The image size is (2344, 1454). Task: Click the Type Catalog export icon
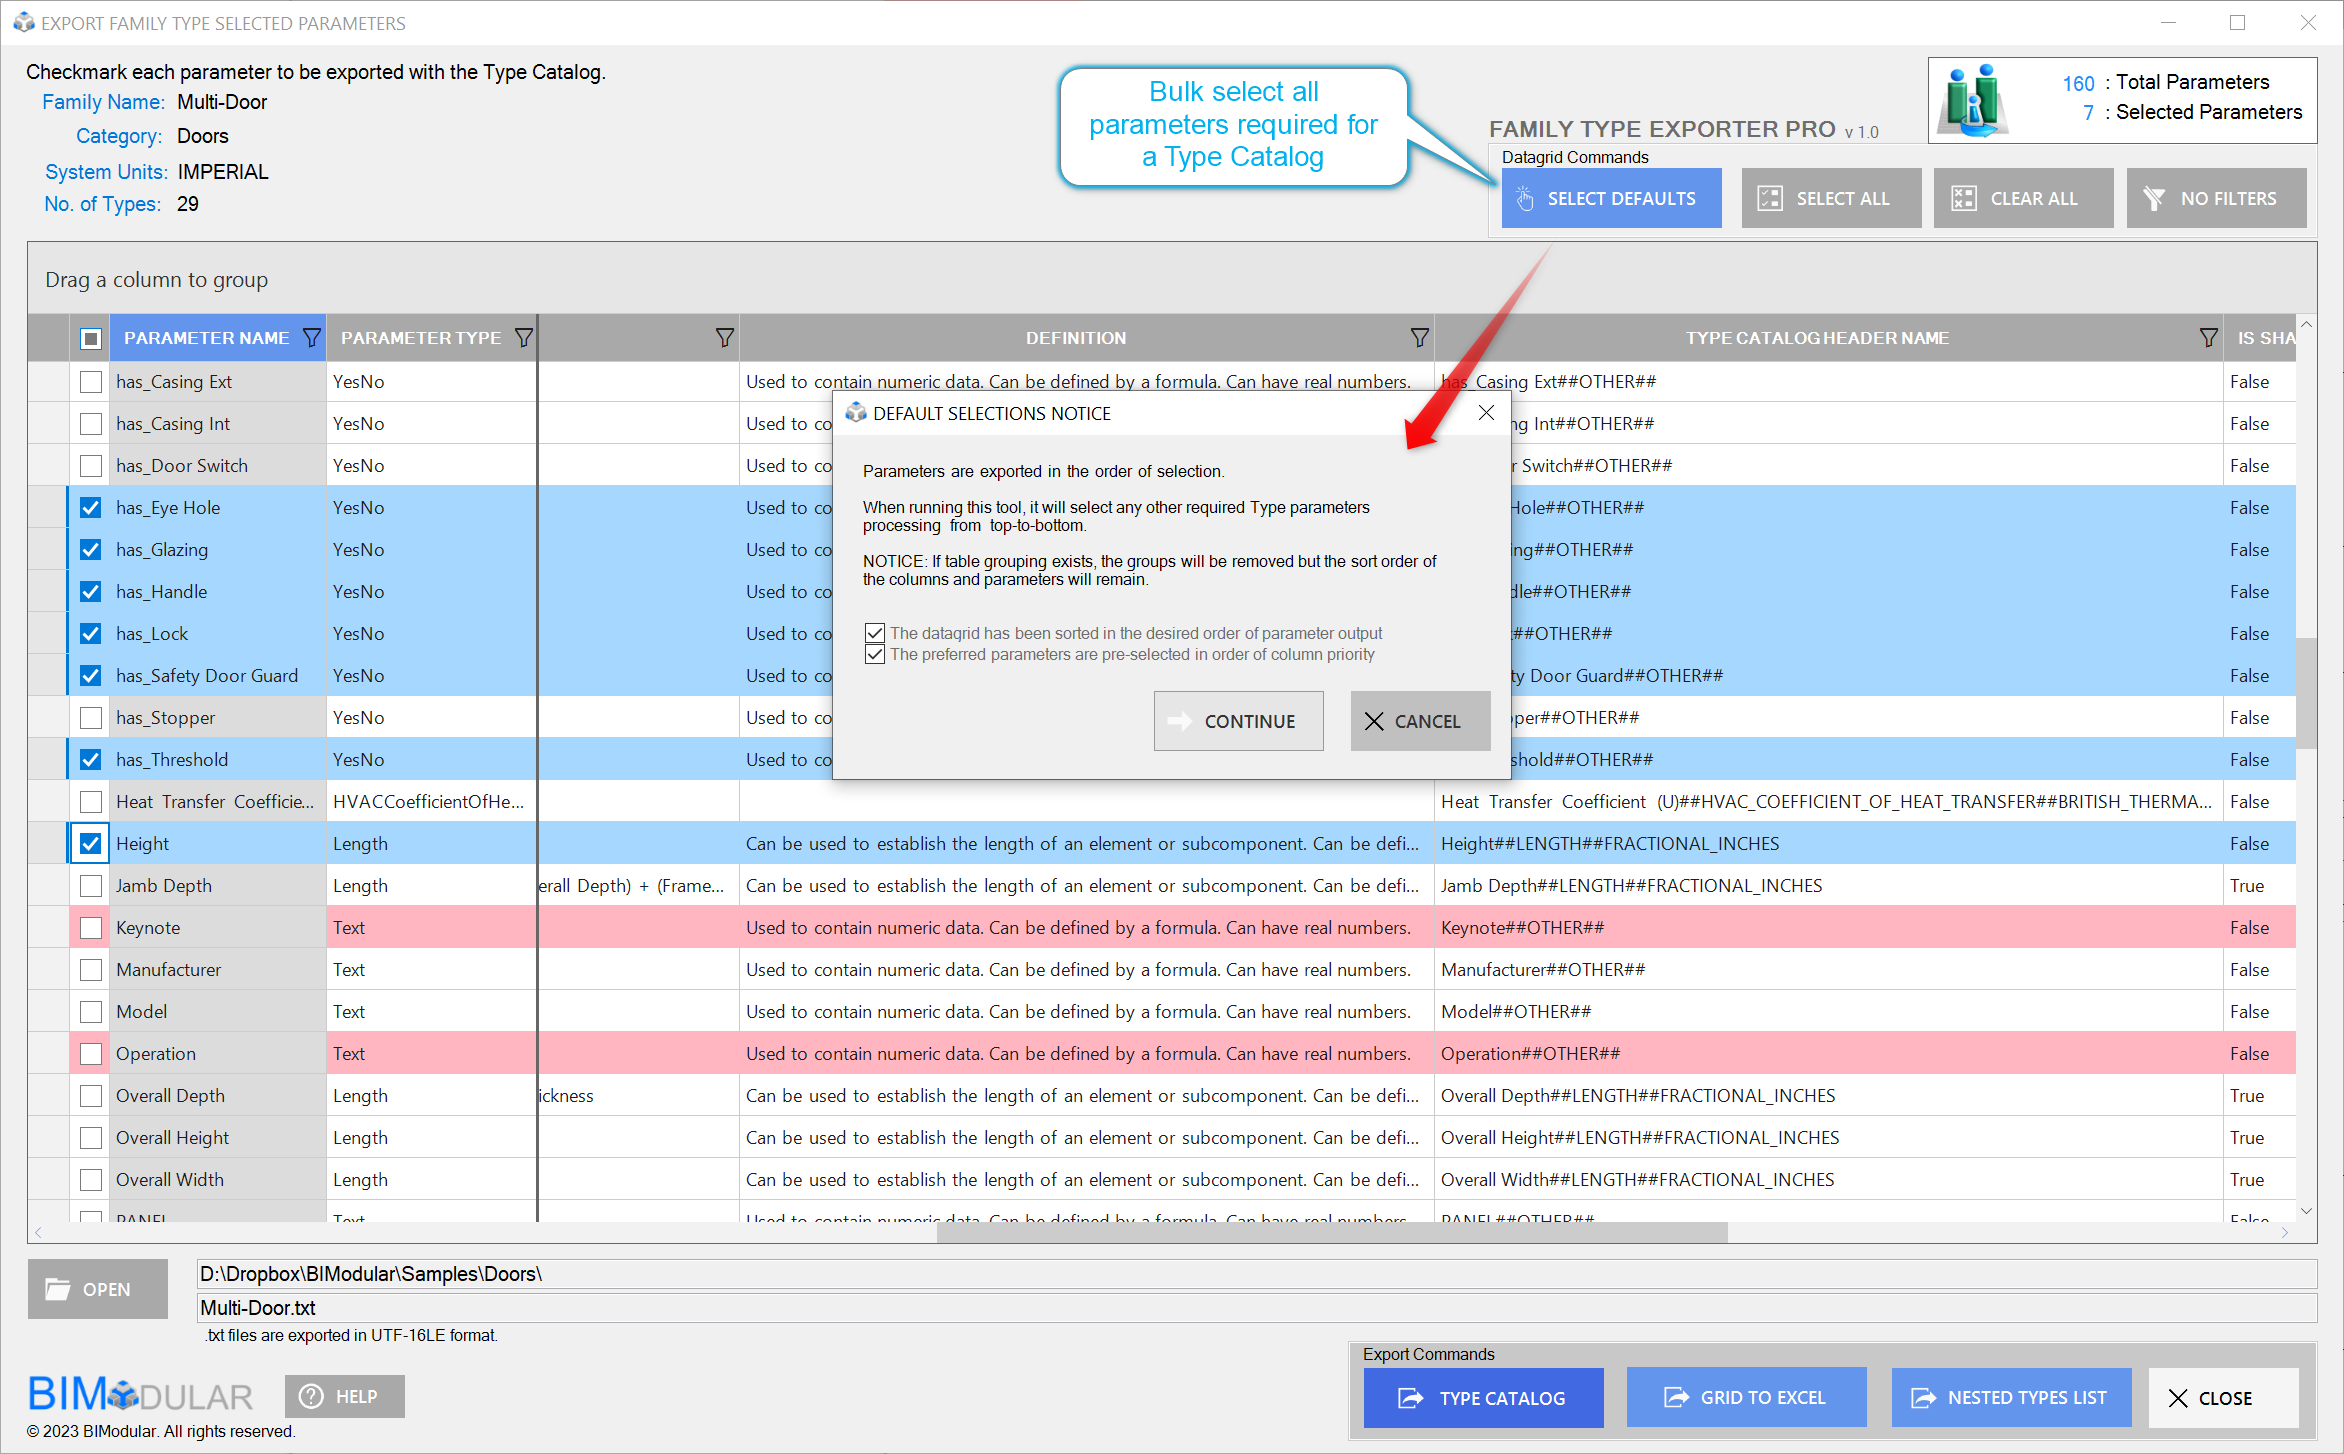pyautogui.click(x=1410, y=1398)
